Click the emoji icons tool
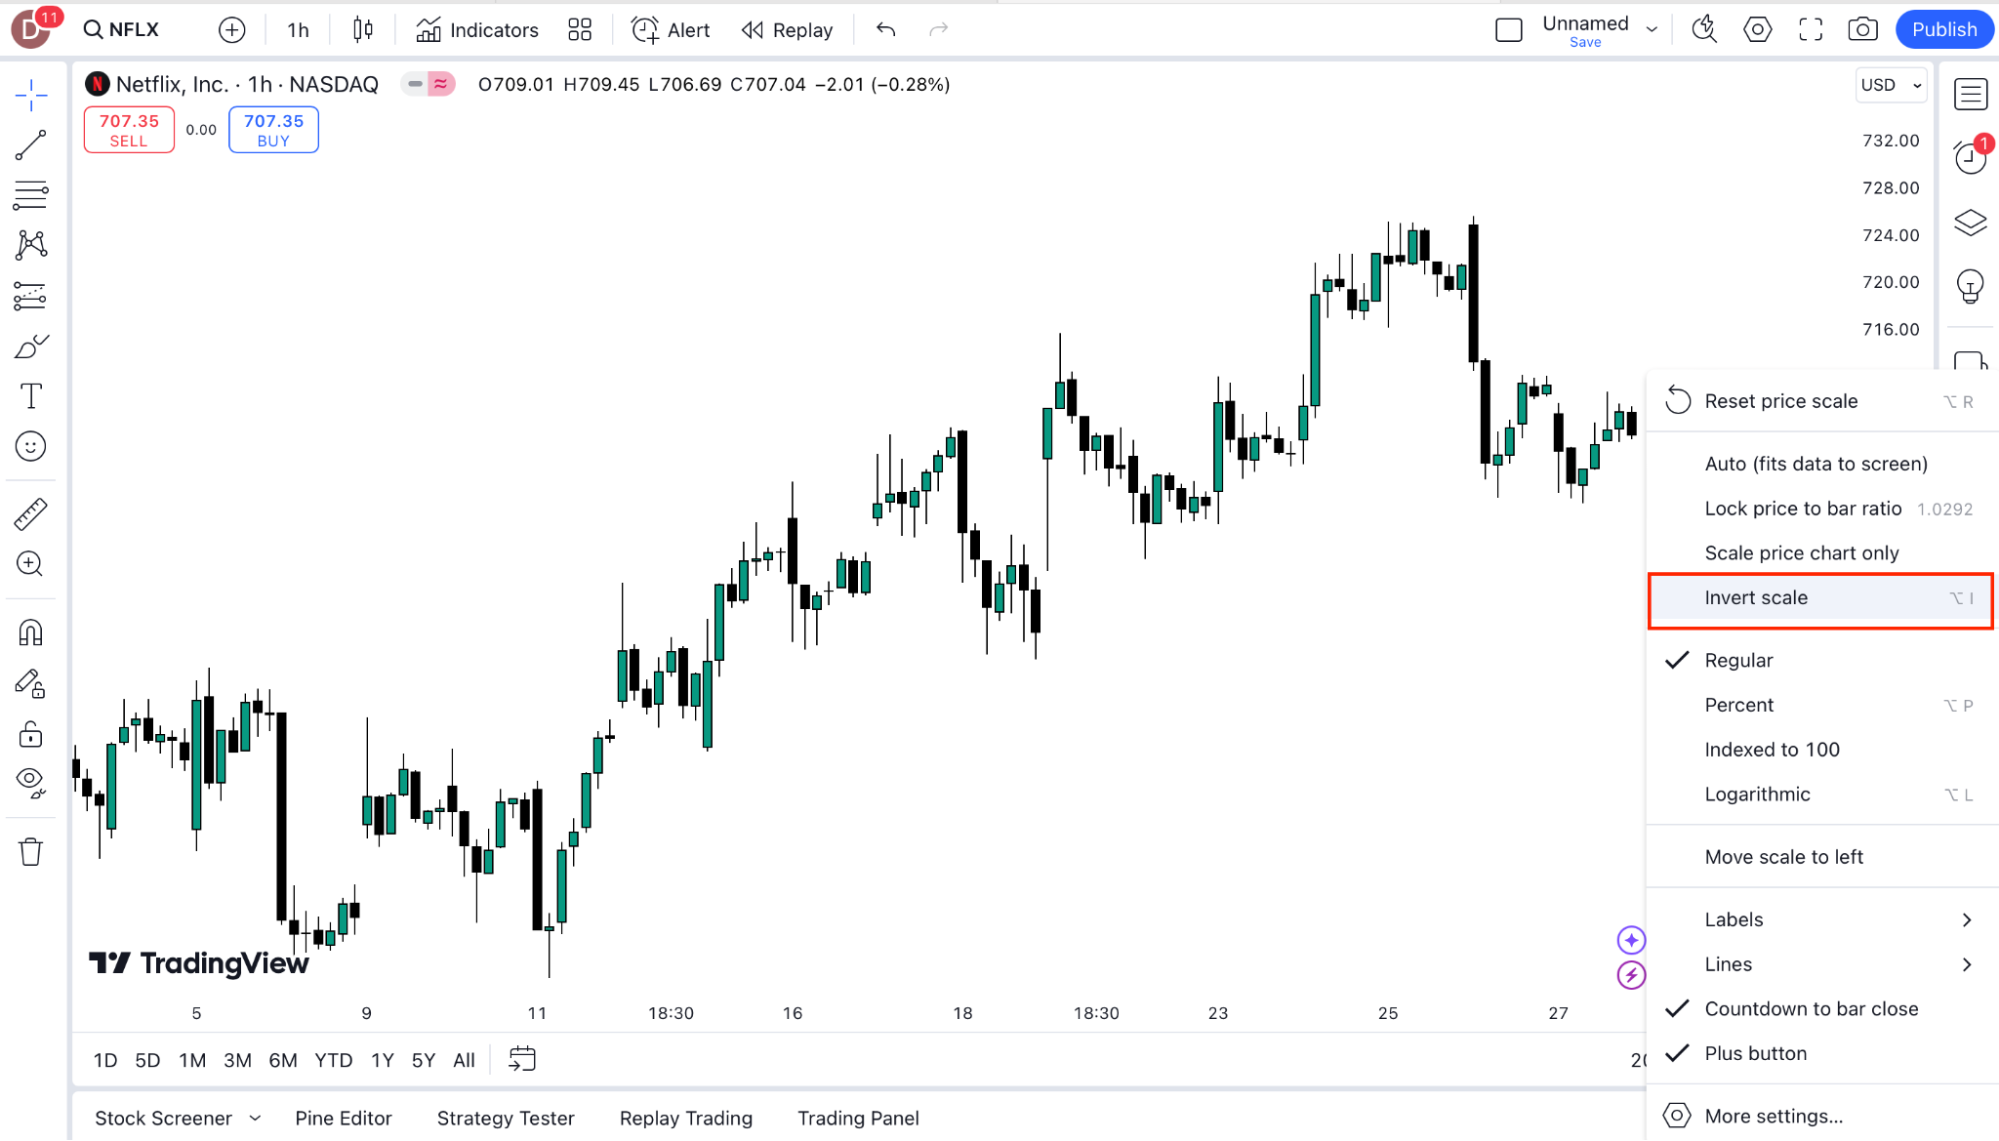Viewport: 1999px width, 1141px height. pyautogui.click(x=30, y=446)
